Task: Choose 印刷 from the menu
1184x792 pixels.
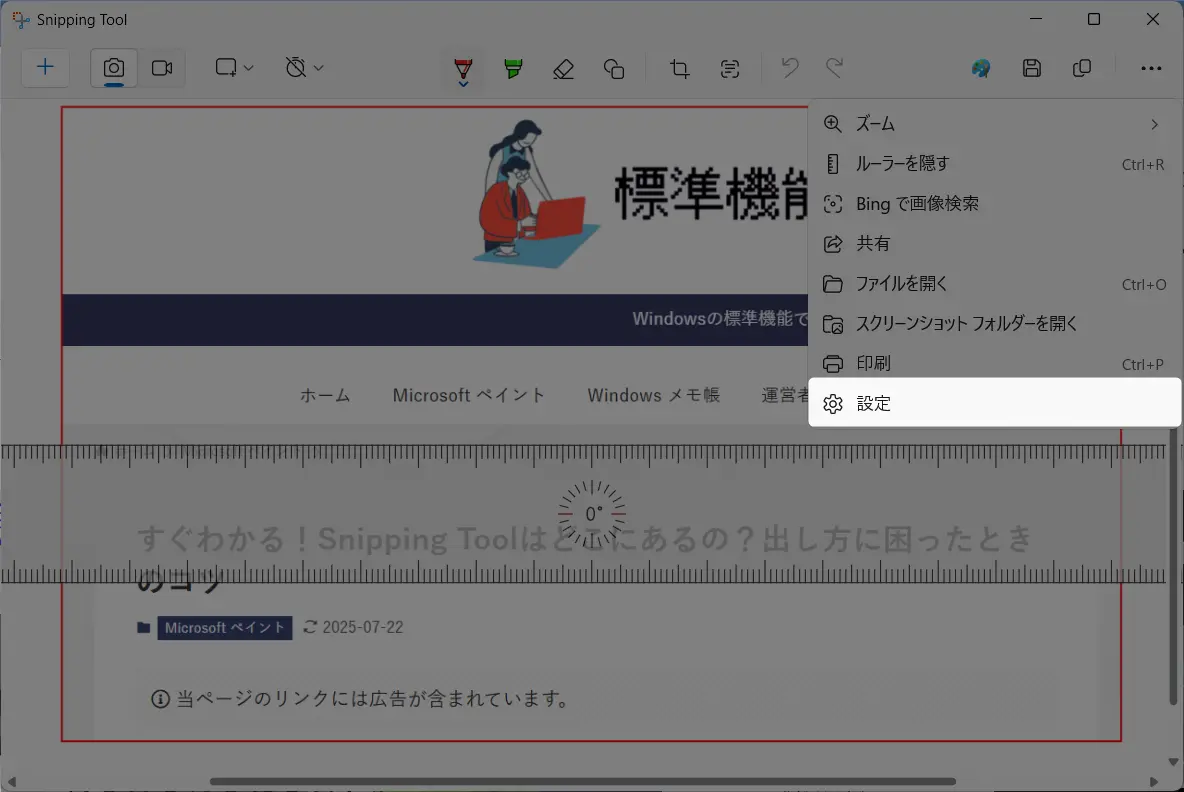Action: 994,364
